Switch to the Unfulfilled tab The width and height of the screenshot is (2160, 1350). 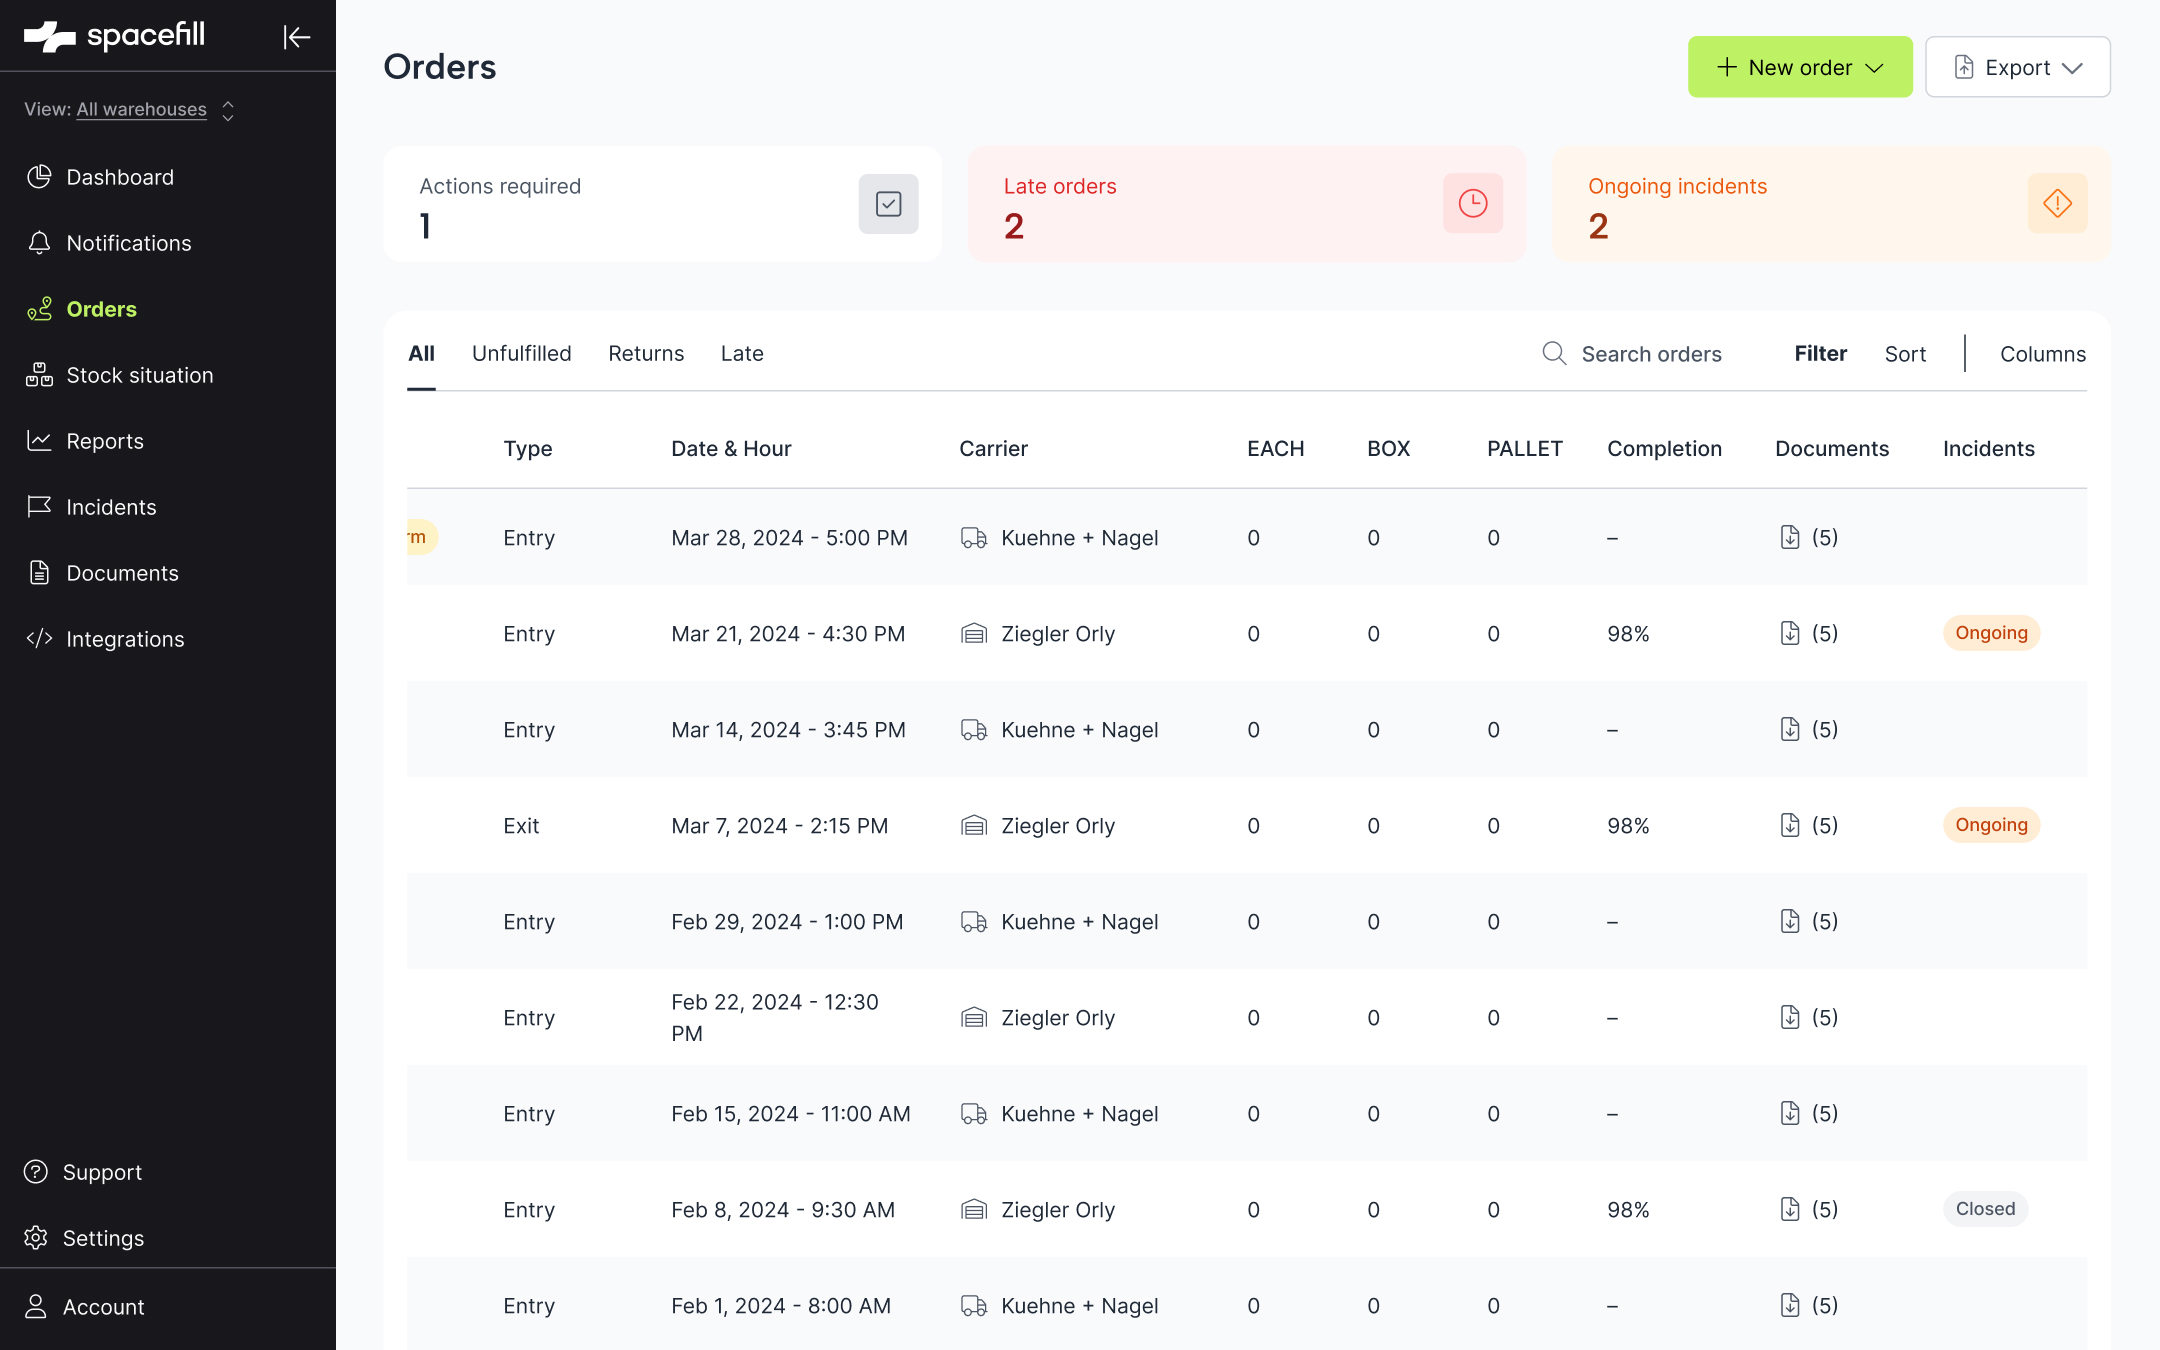[522, 354]
